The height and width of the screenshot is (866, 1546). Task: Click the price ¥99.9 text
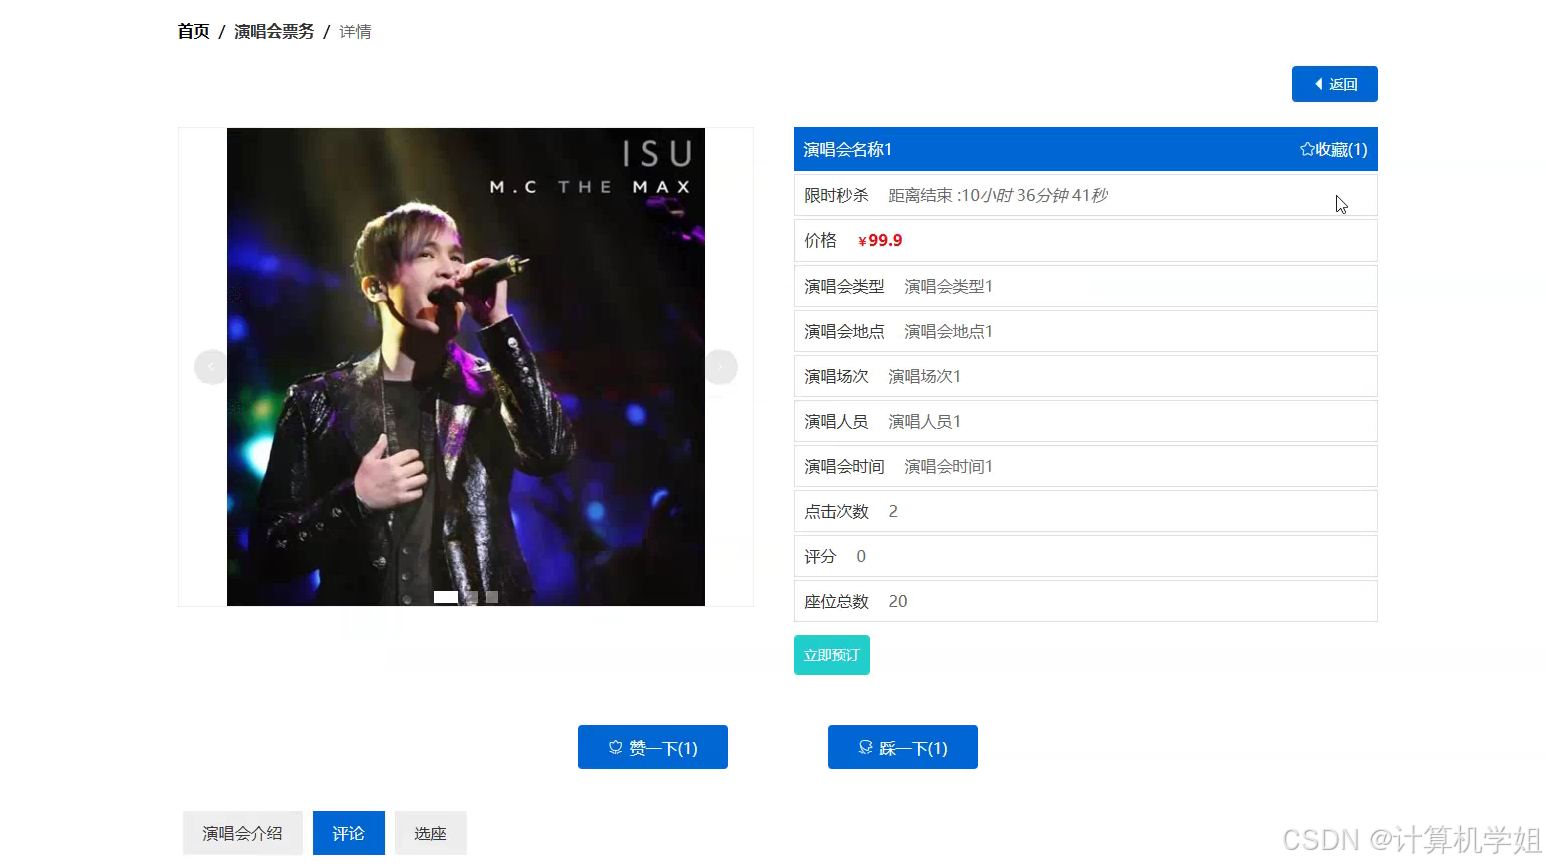[x=880, y=241]
